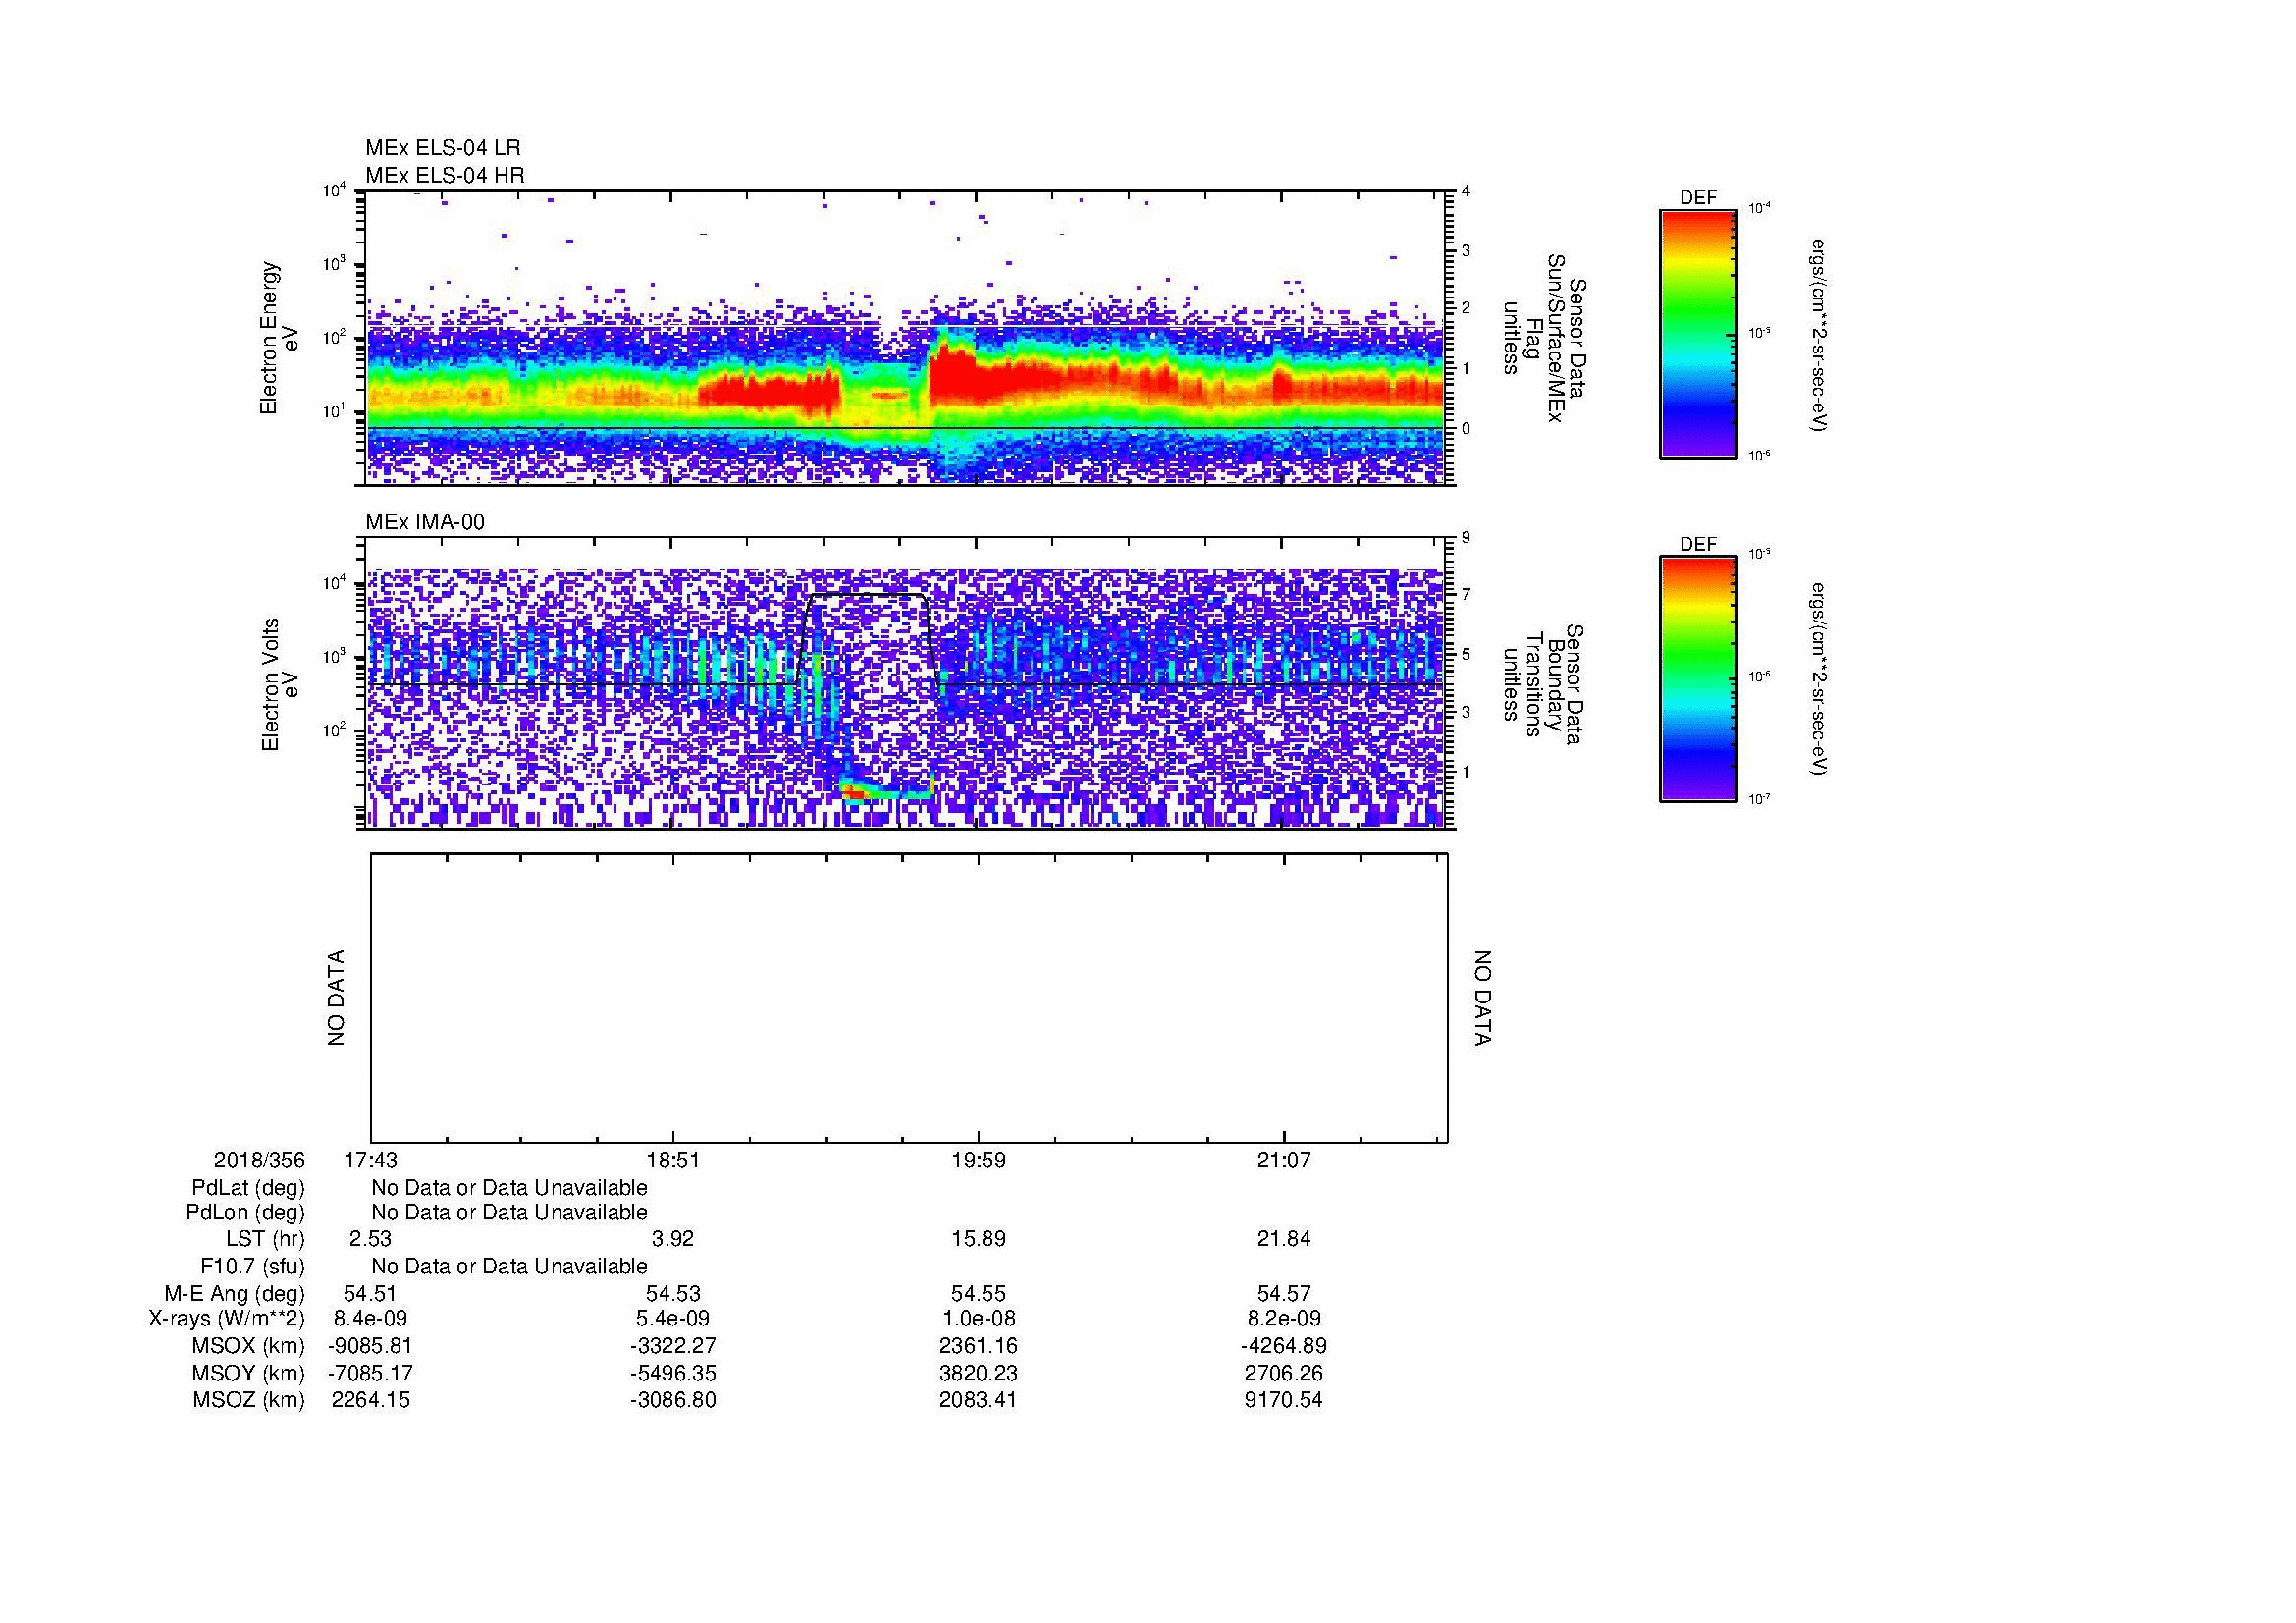Click the top color bar units label
2296x1623 pixels.
(x=1819, y=335)
